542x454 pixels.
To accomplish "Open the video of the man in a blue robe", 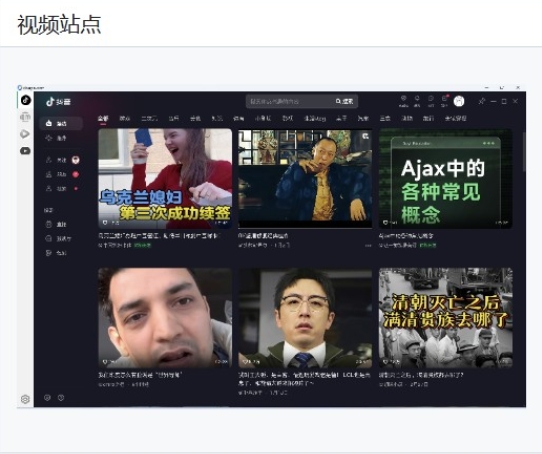I will pyautogui.click(x=305, y=178).
